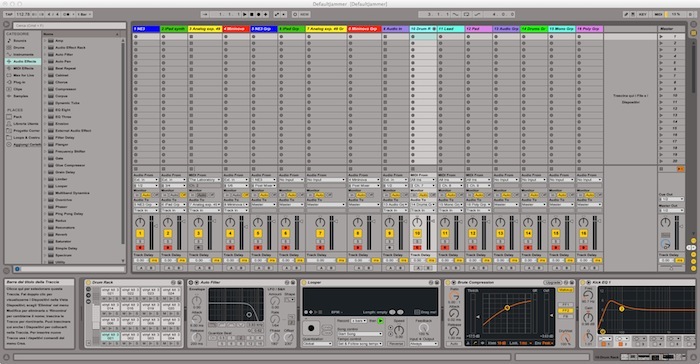Open the Looper Quantization Global dropdown

317,344
